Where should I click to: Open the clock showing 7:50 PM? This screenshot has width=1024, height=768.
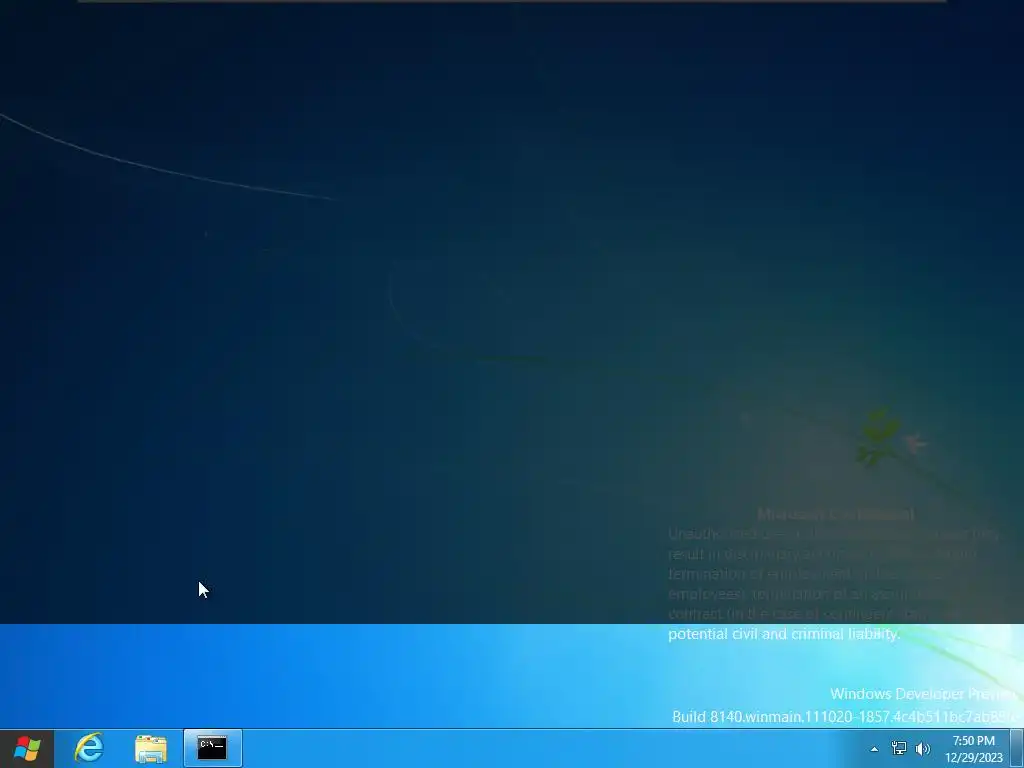point(974,749)
